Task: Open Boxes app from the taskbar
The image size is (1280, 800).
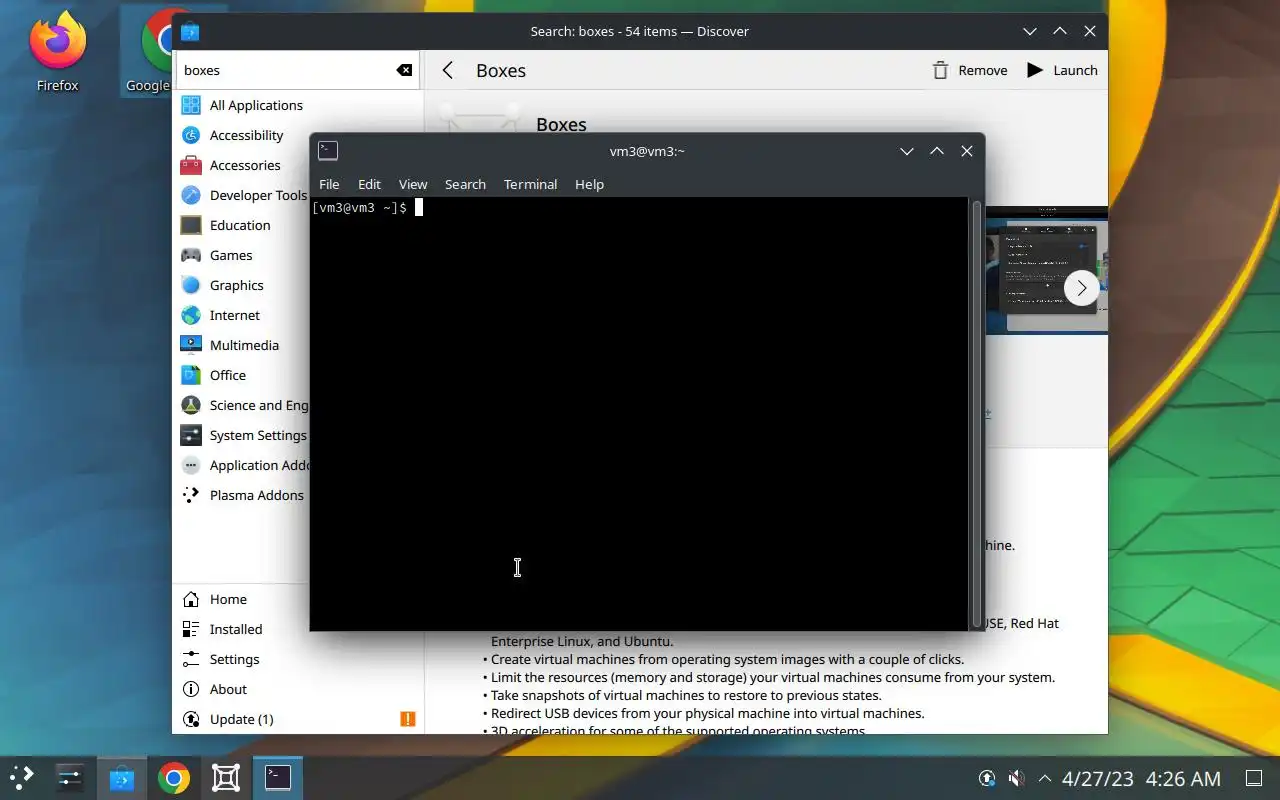Action: (226, 777)
